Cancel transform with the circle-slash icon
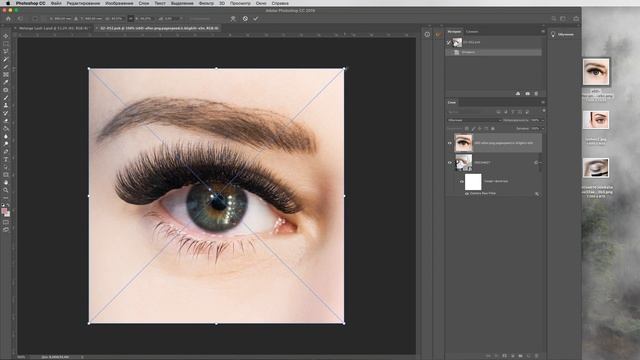 245,19
